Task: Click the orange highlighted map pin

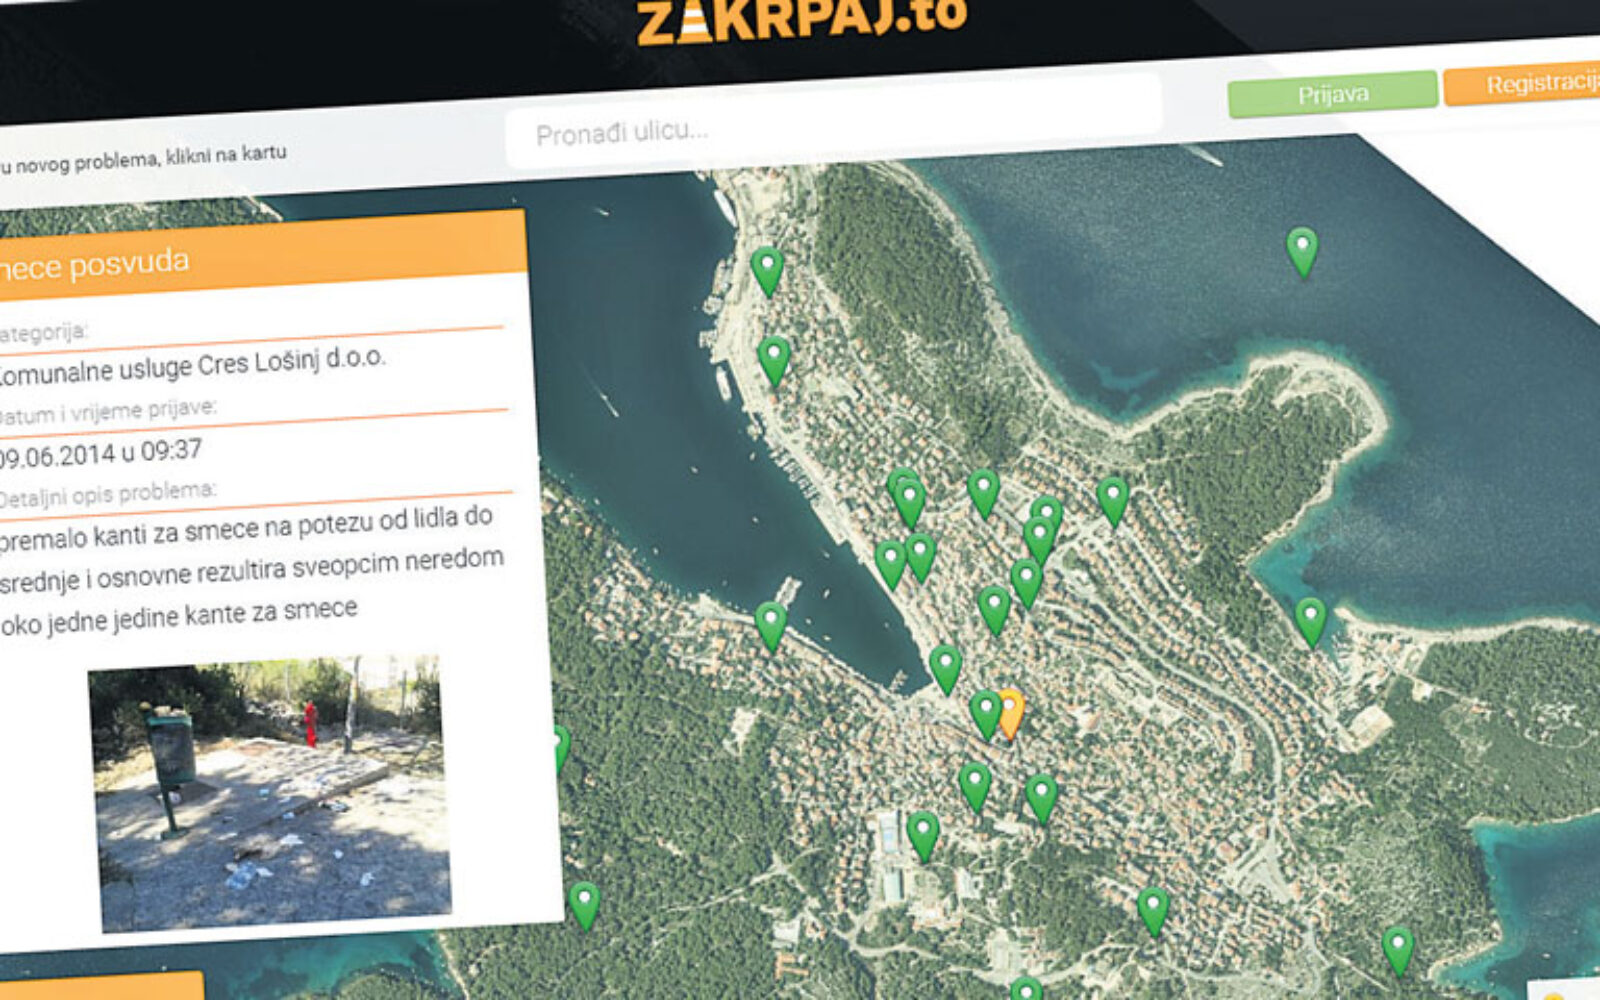Action: point(1012,711)
